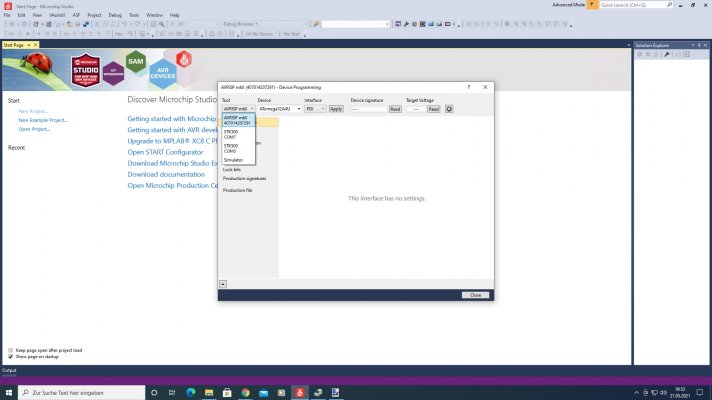Open the Tools menu
Image resolution: width=712 pixels, height=400 pixels.
click(x=134, y=15)
